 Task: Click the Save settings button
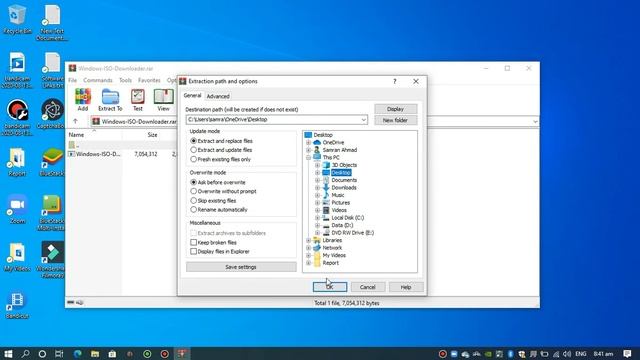pyautogui.click(x=241, y=267)
